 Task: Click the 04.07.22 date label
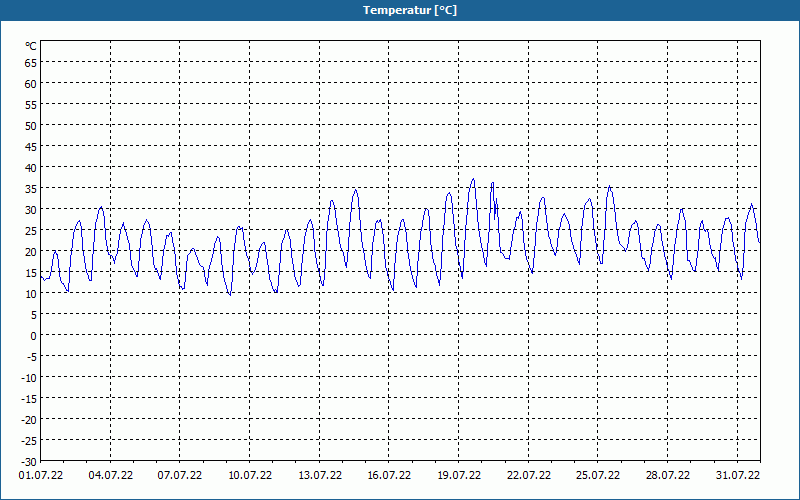[x=111, y=476]
